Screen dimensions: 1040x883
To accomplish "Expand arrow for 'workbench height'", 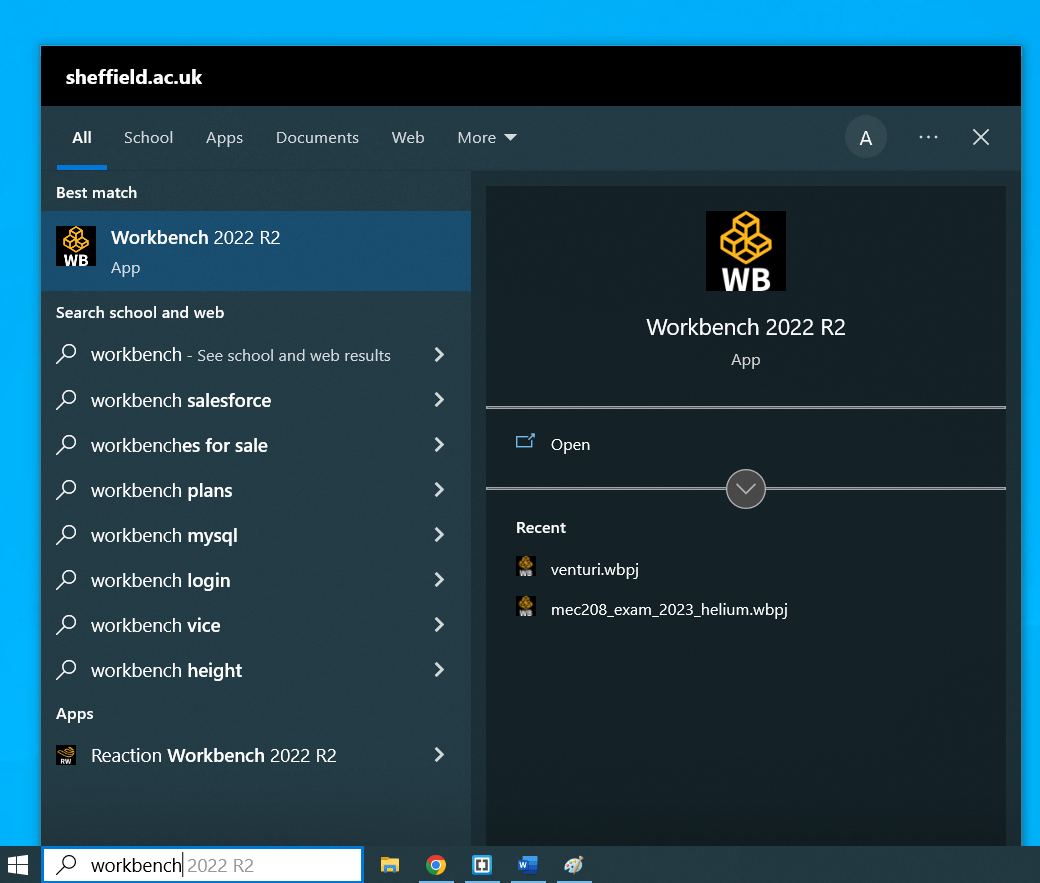I will 439,669.
